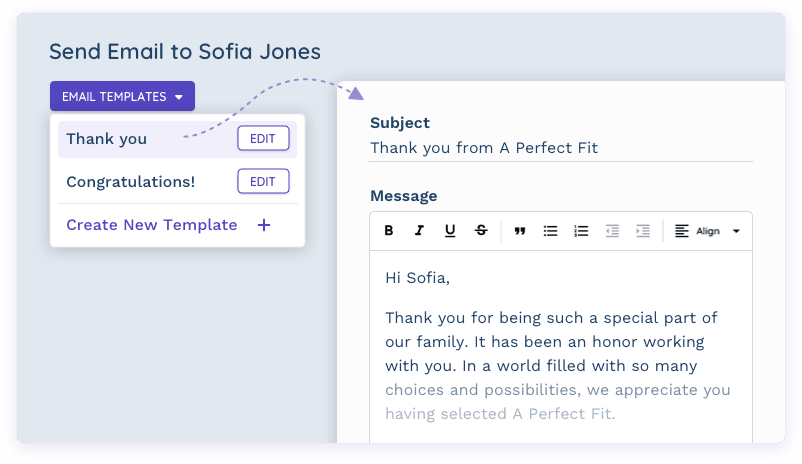Edit the Congratulations! template
Viewport: 802px width, 464px height.
click(263, 182)
